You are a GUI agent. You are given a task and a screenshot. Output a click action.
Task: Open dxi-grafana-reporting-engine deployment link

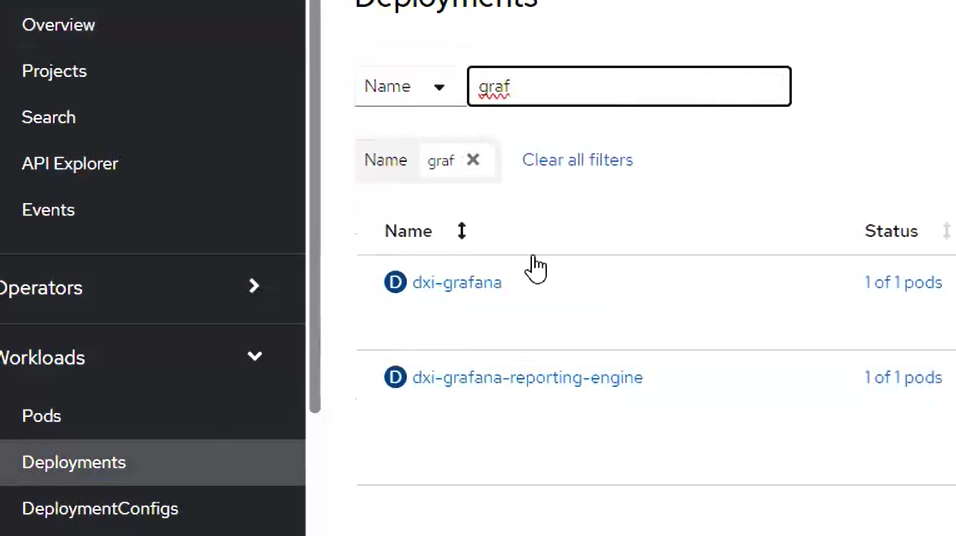[527, 377]
